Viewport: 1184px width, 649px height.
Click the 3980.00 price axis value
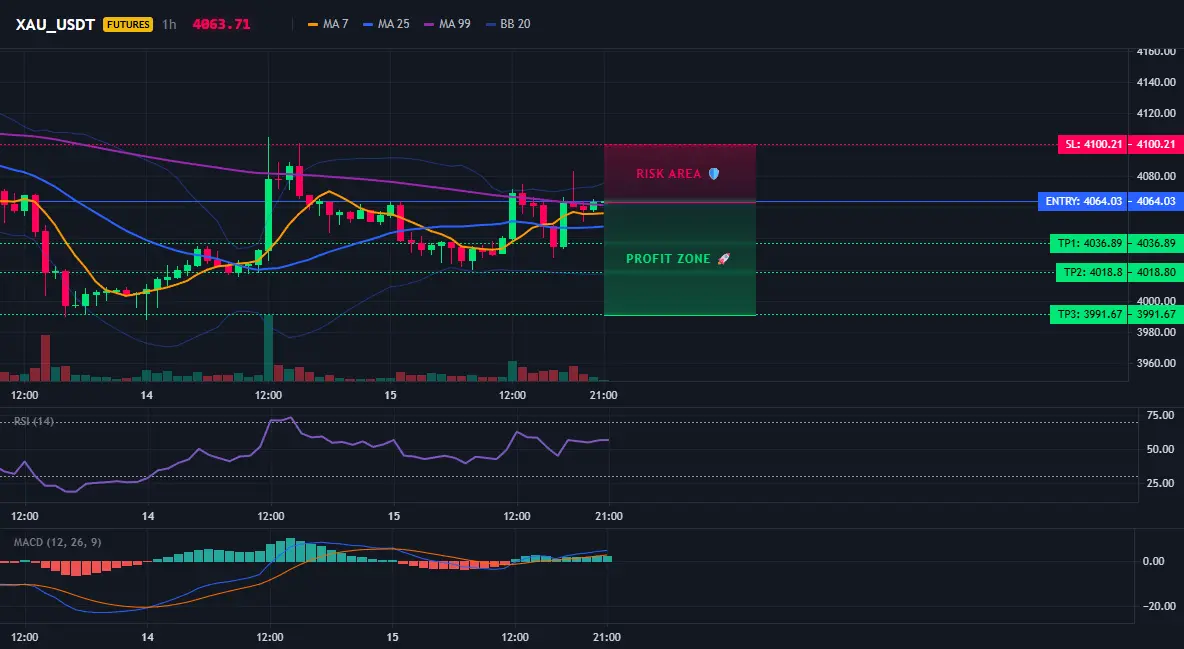coord(1156,332)
